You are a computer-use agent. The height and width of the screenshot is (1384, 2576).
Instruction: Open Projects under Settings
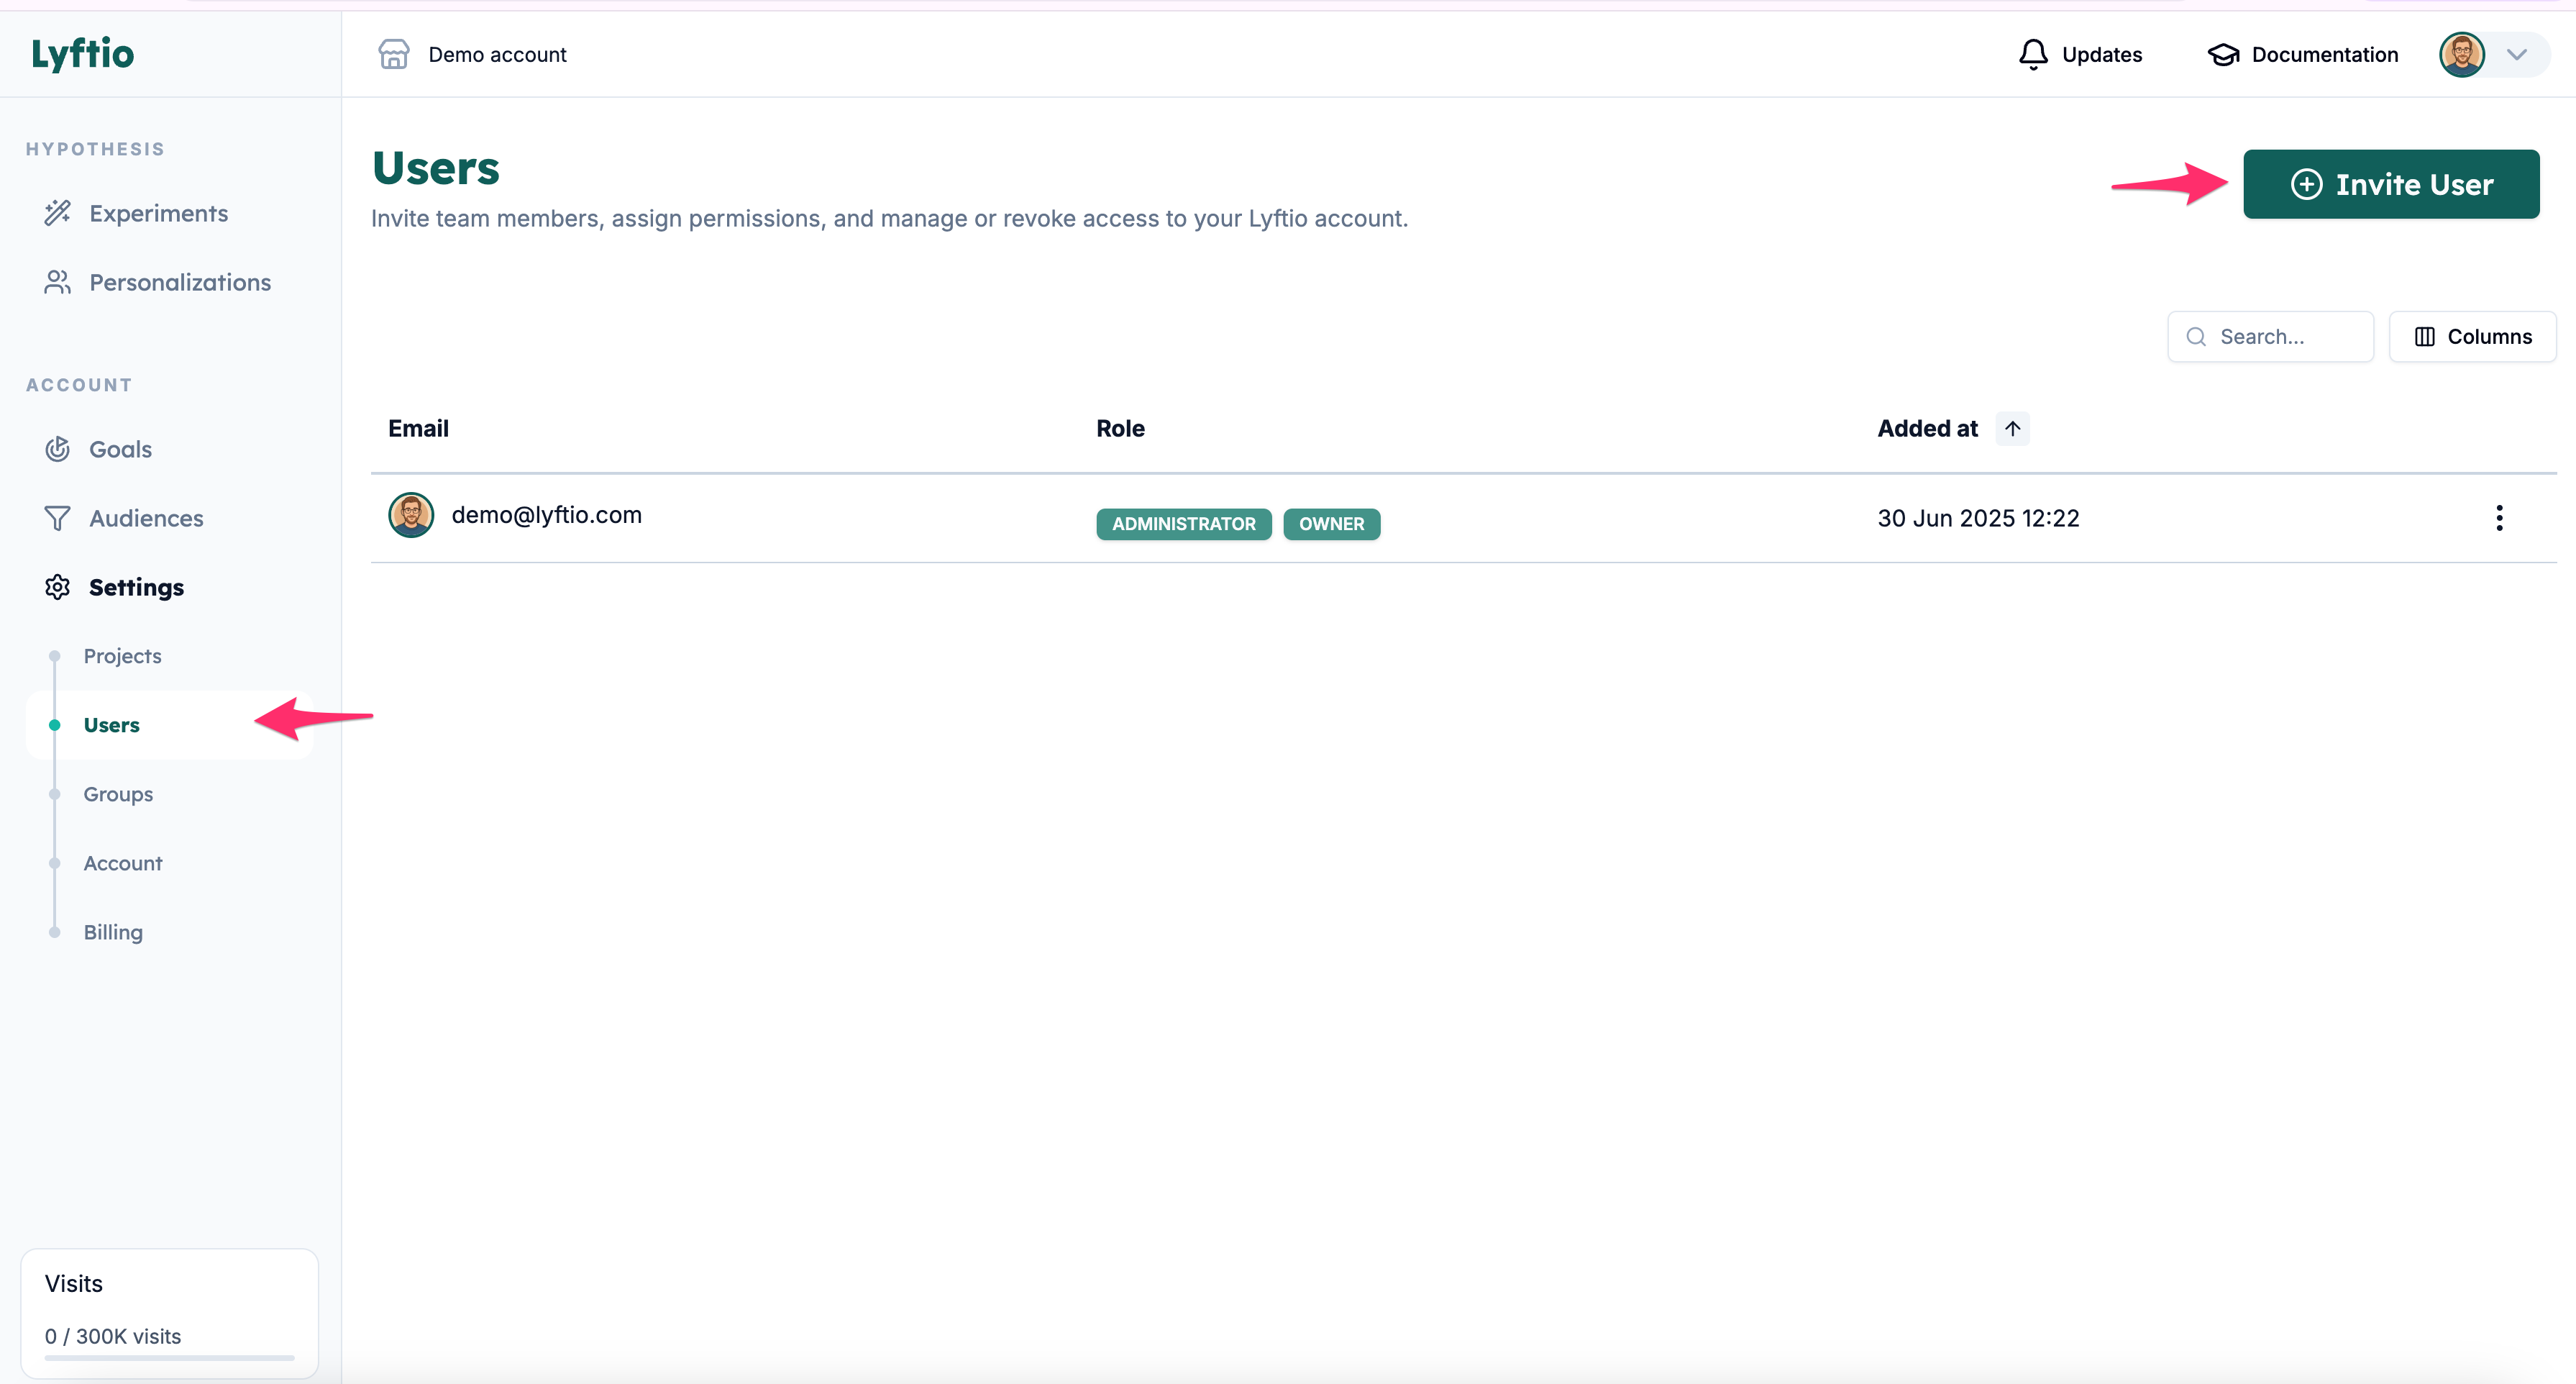(122, 656)
